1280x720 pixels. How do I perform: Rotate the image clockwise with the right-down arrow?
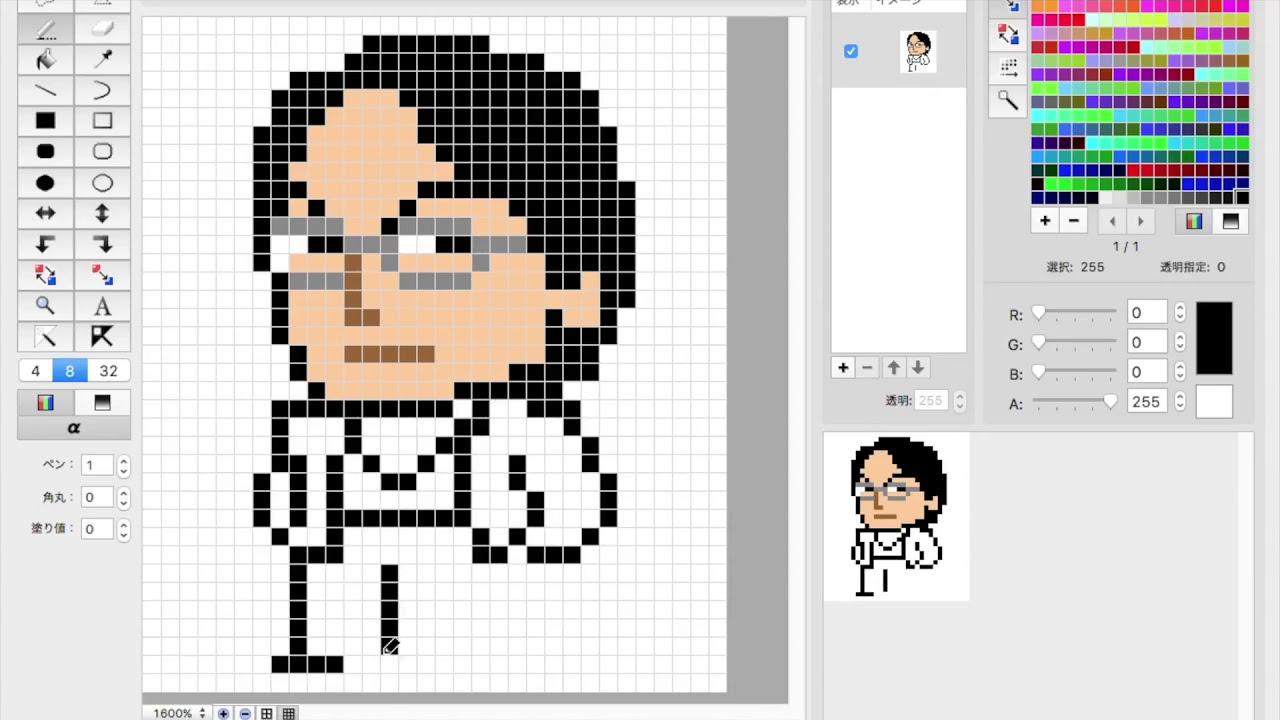pyautogui.click(x=102, y=244)
